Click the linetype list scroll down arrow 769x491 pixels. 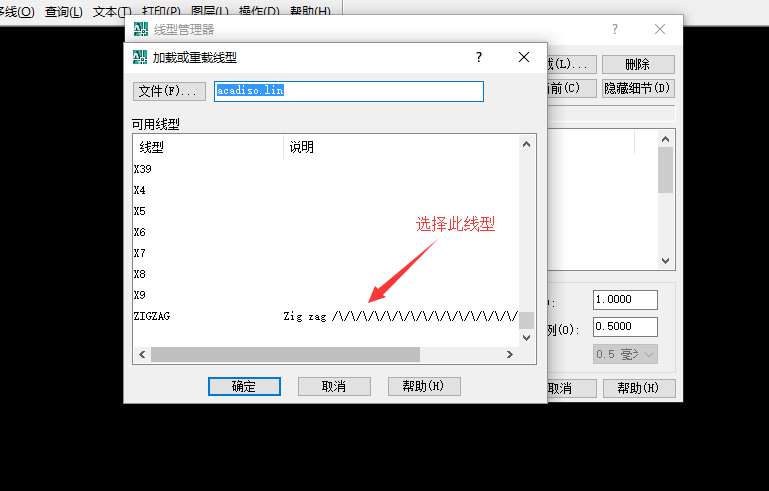526,337
